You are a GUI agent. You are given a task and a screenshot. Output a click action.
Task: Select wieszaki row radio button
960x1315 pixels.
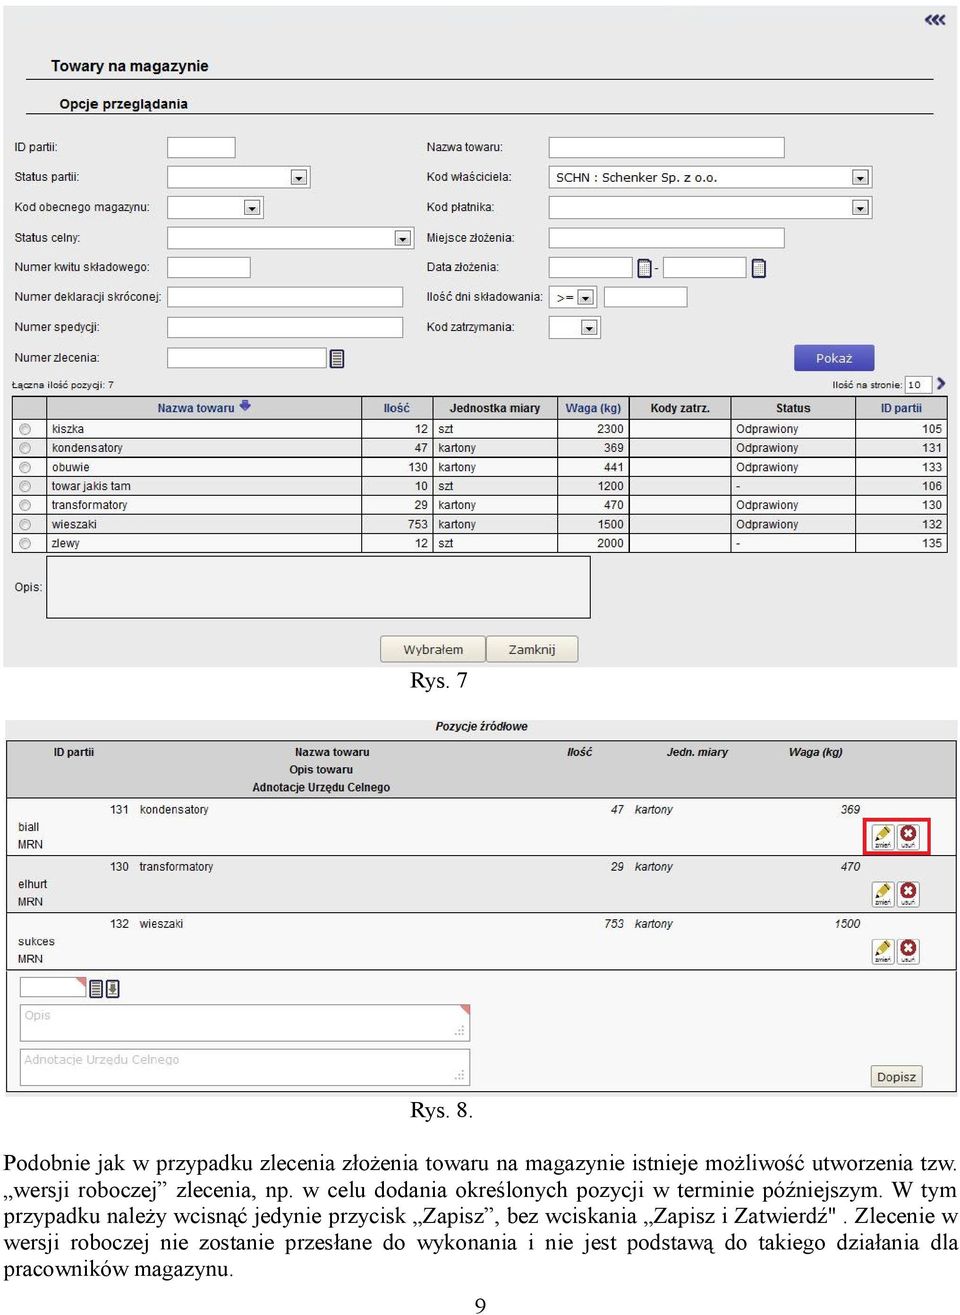pos(25,524)
